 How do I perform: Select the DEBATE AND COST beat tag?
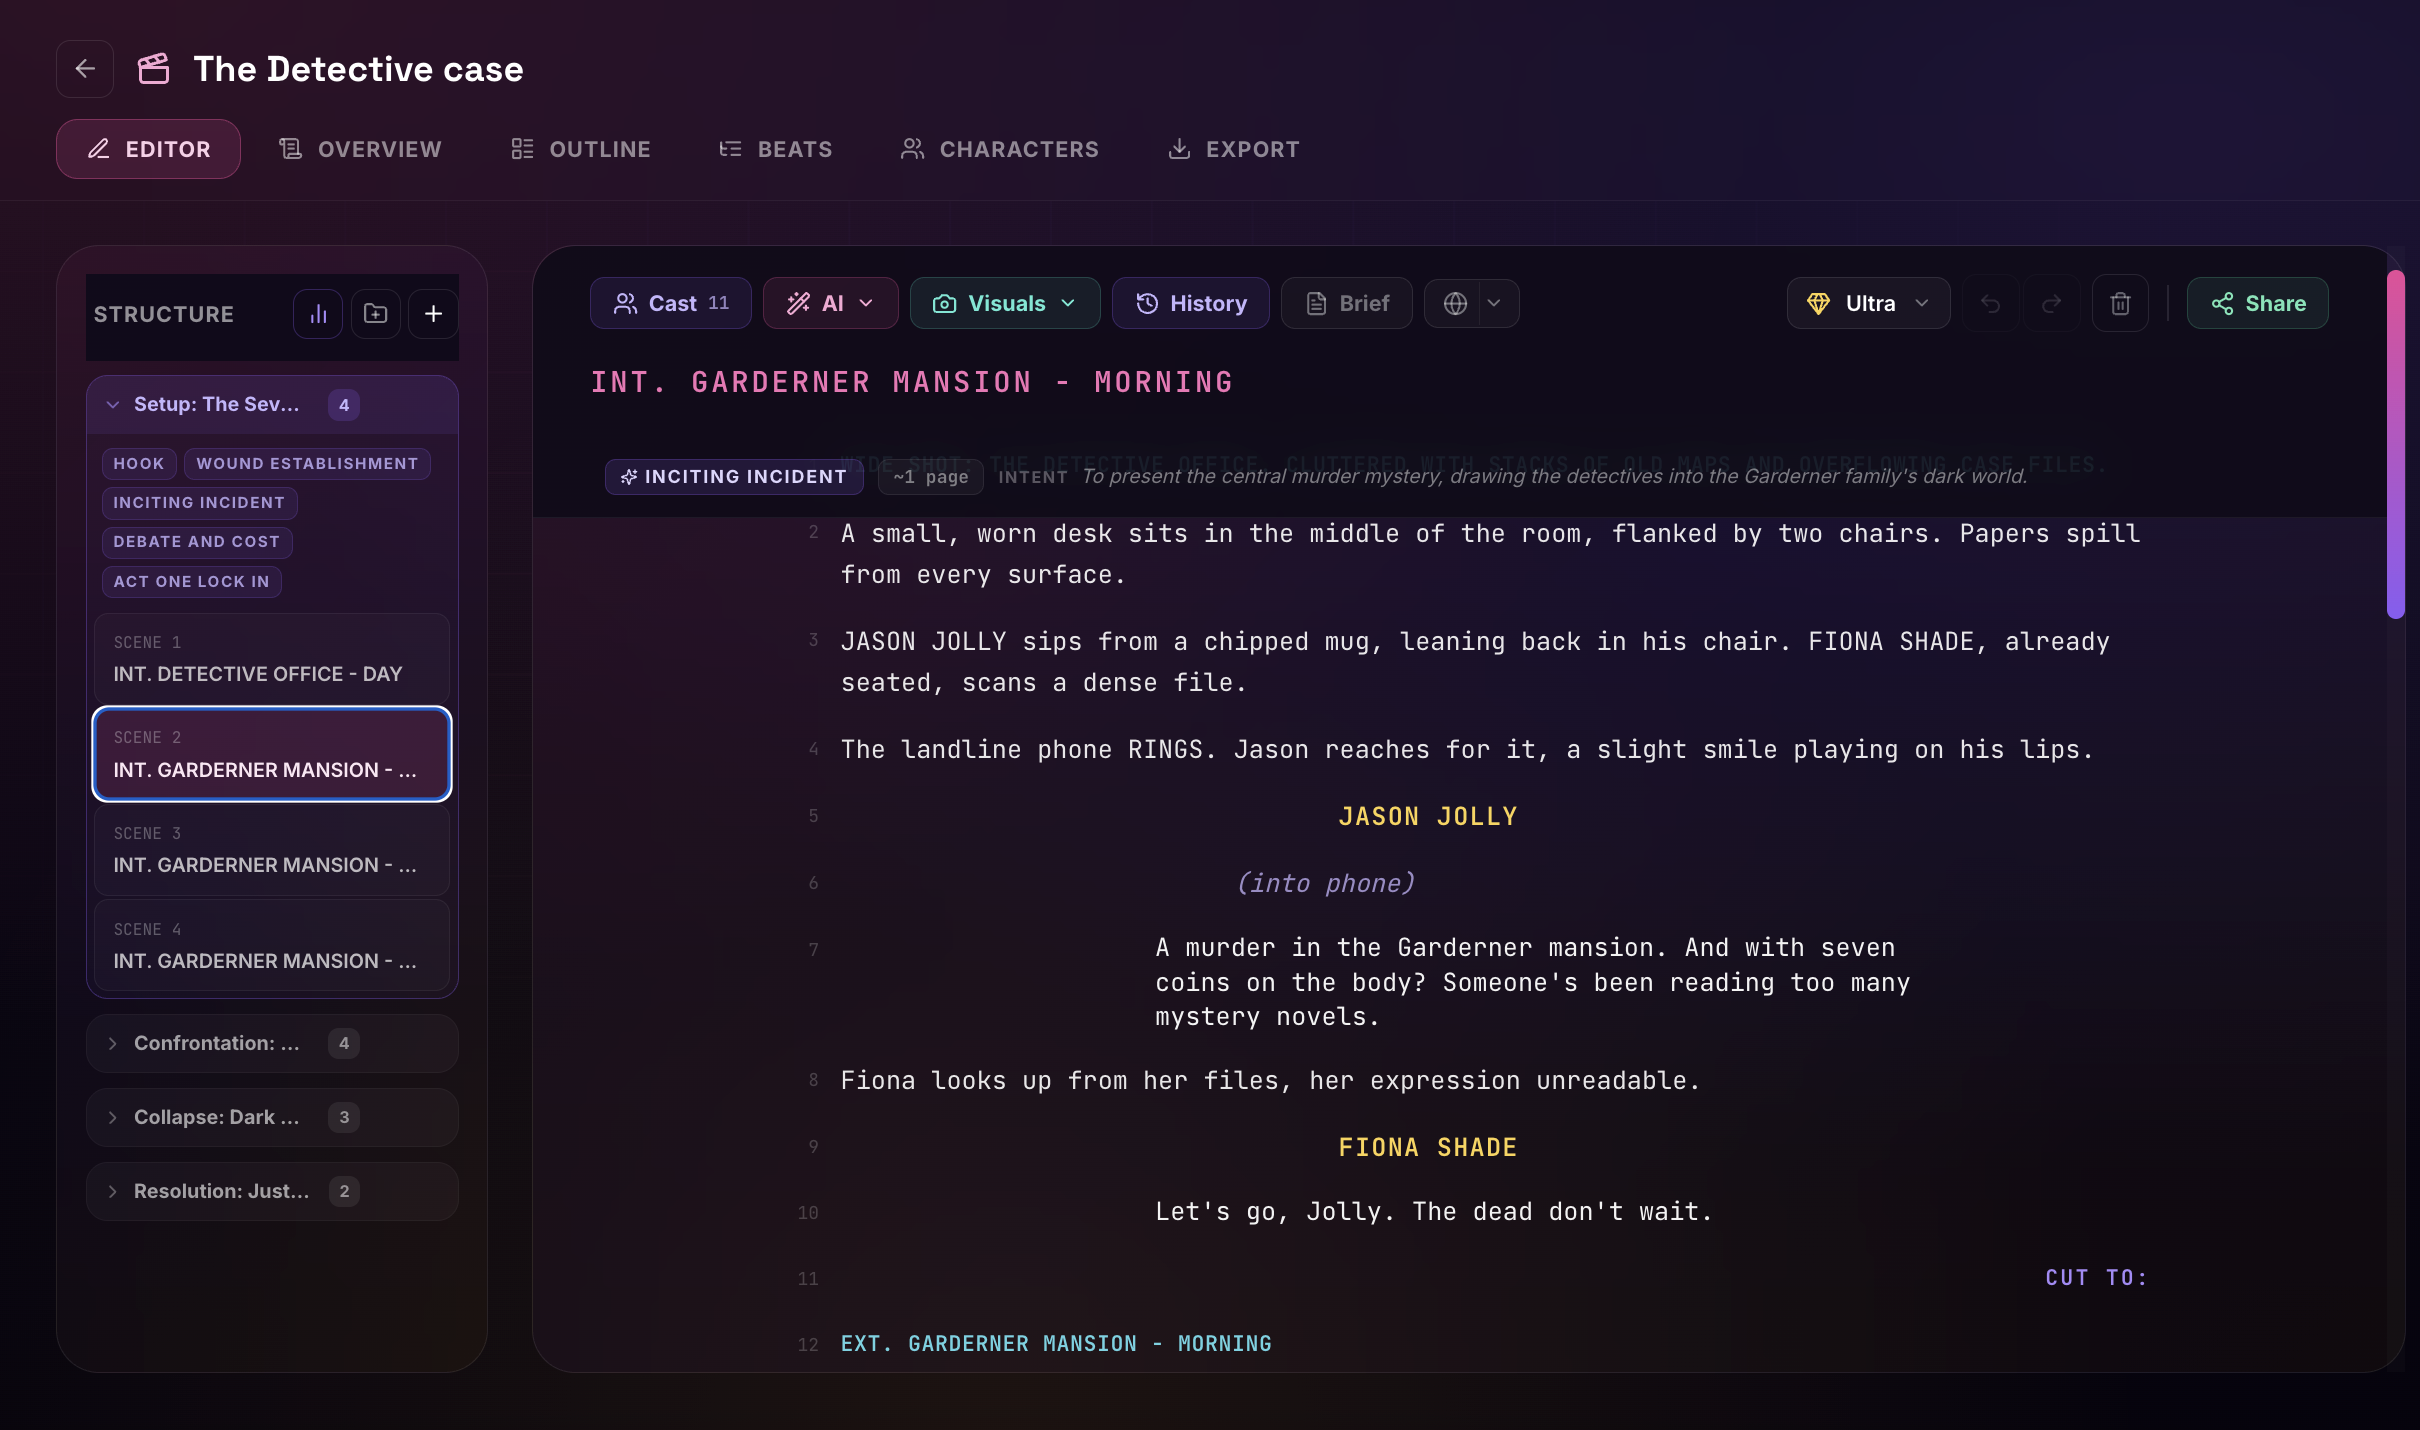tap(197, 541)
